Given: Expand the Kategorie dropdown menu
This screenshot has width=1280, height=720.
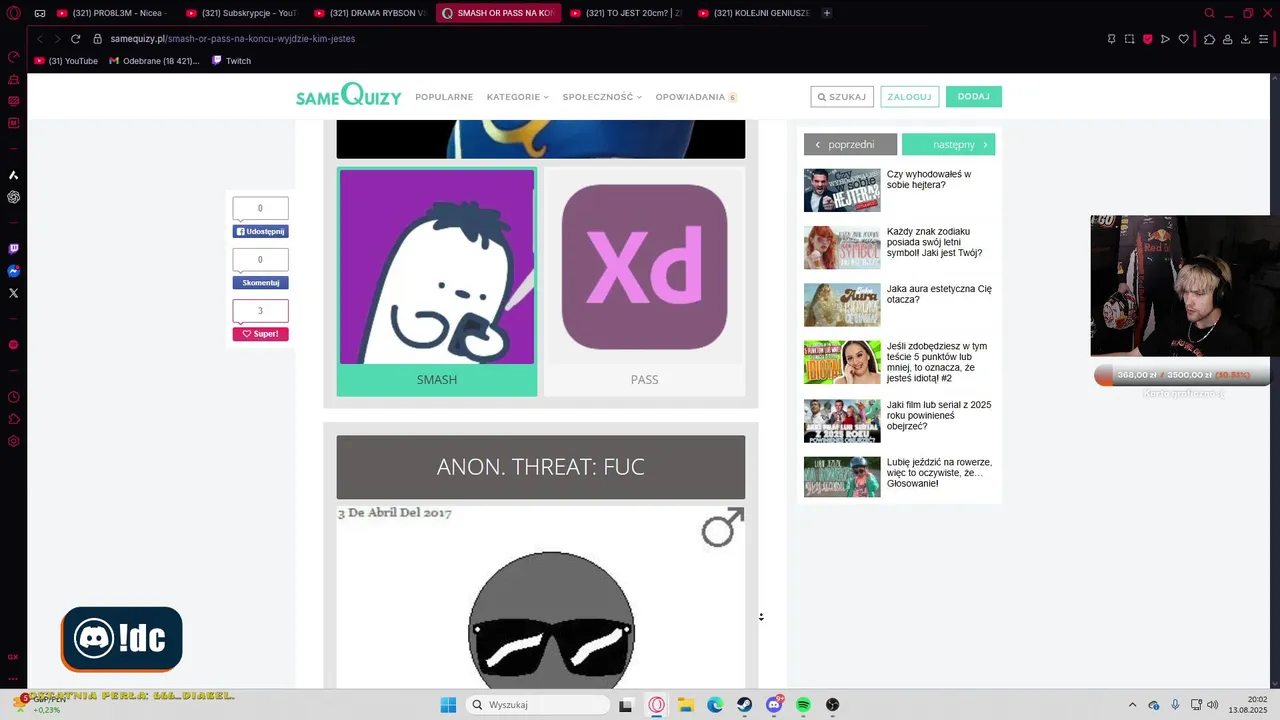Looking at the screenshot, I should pos(517,97).
